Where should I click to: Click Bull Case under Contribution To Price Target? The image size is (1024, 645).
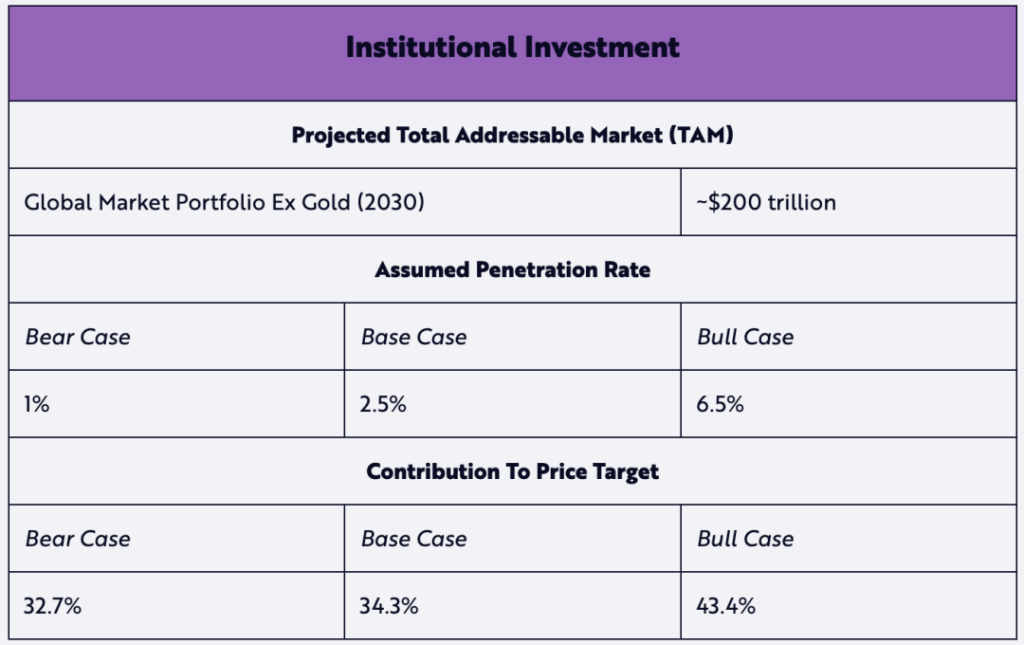click(x=746, y=538)
